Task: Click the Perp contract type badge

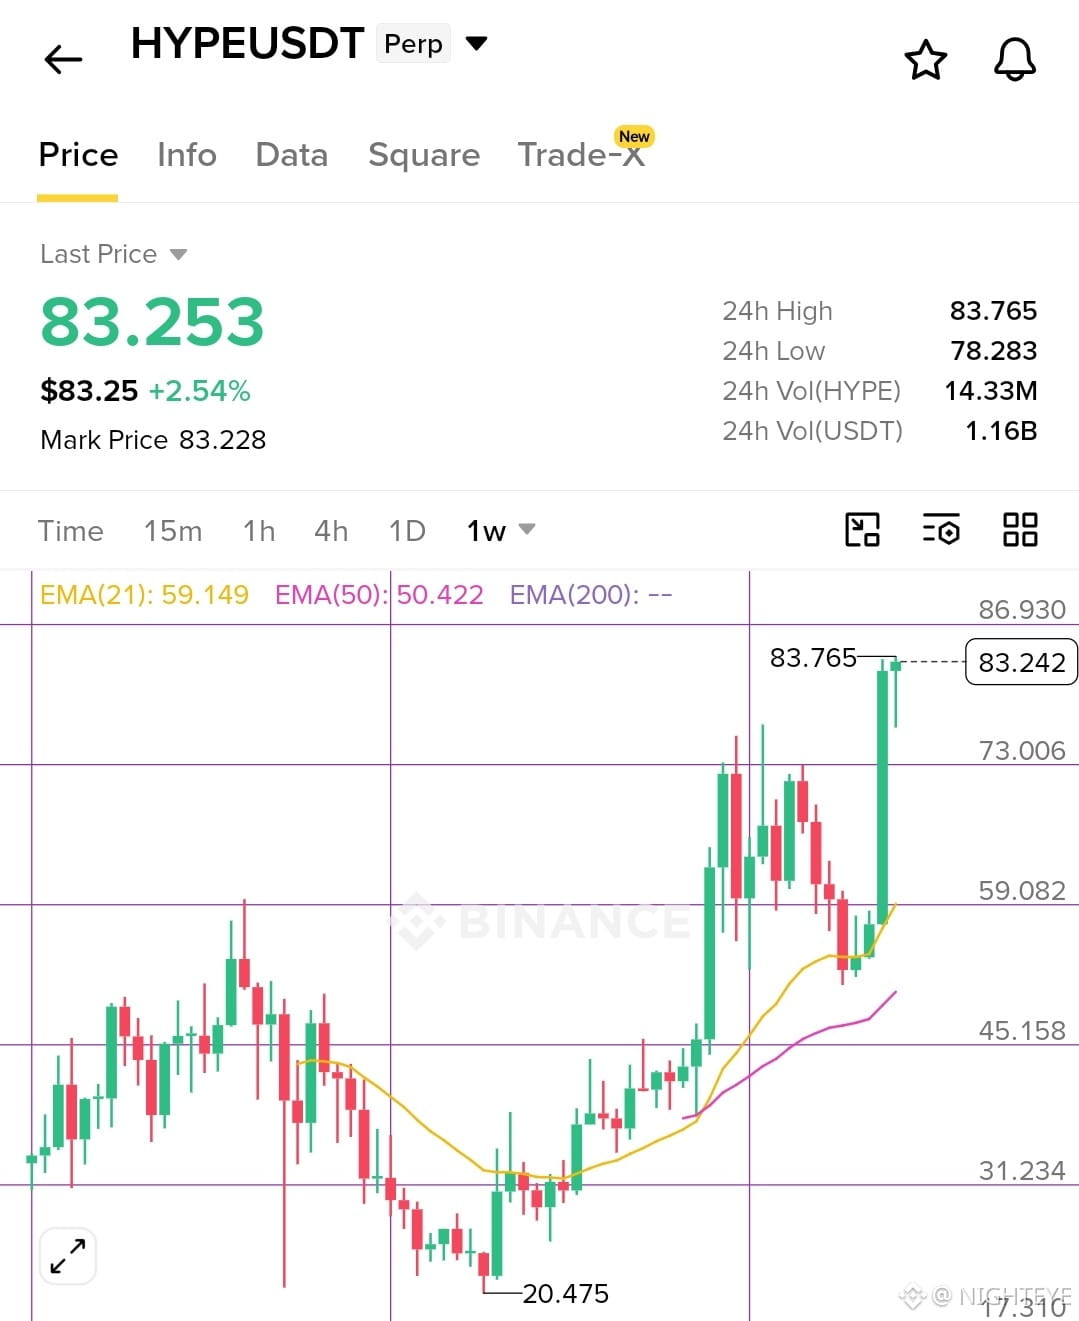Action: (x=413, y=44)
